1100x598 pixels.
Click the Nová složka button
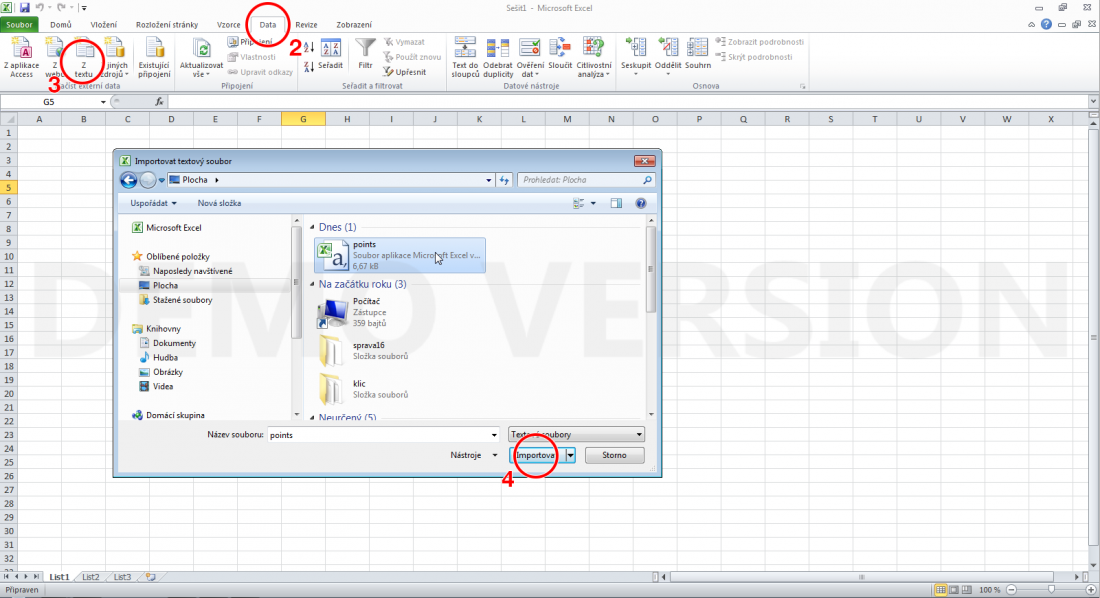pyautogui.click(x=219, y=203)
